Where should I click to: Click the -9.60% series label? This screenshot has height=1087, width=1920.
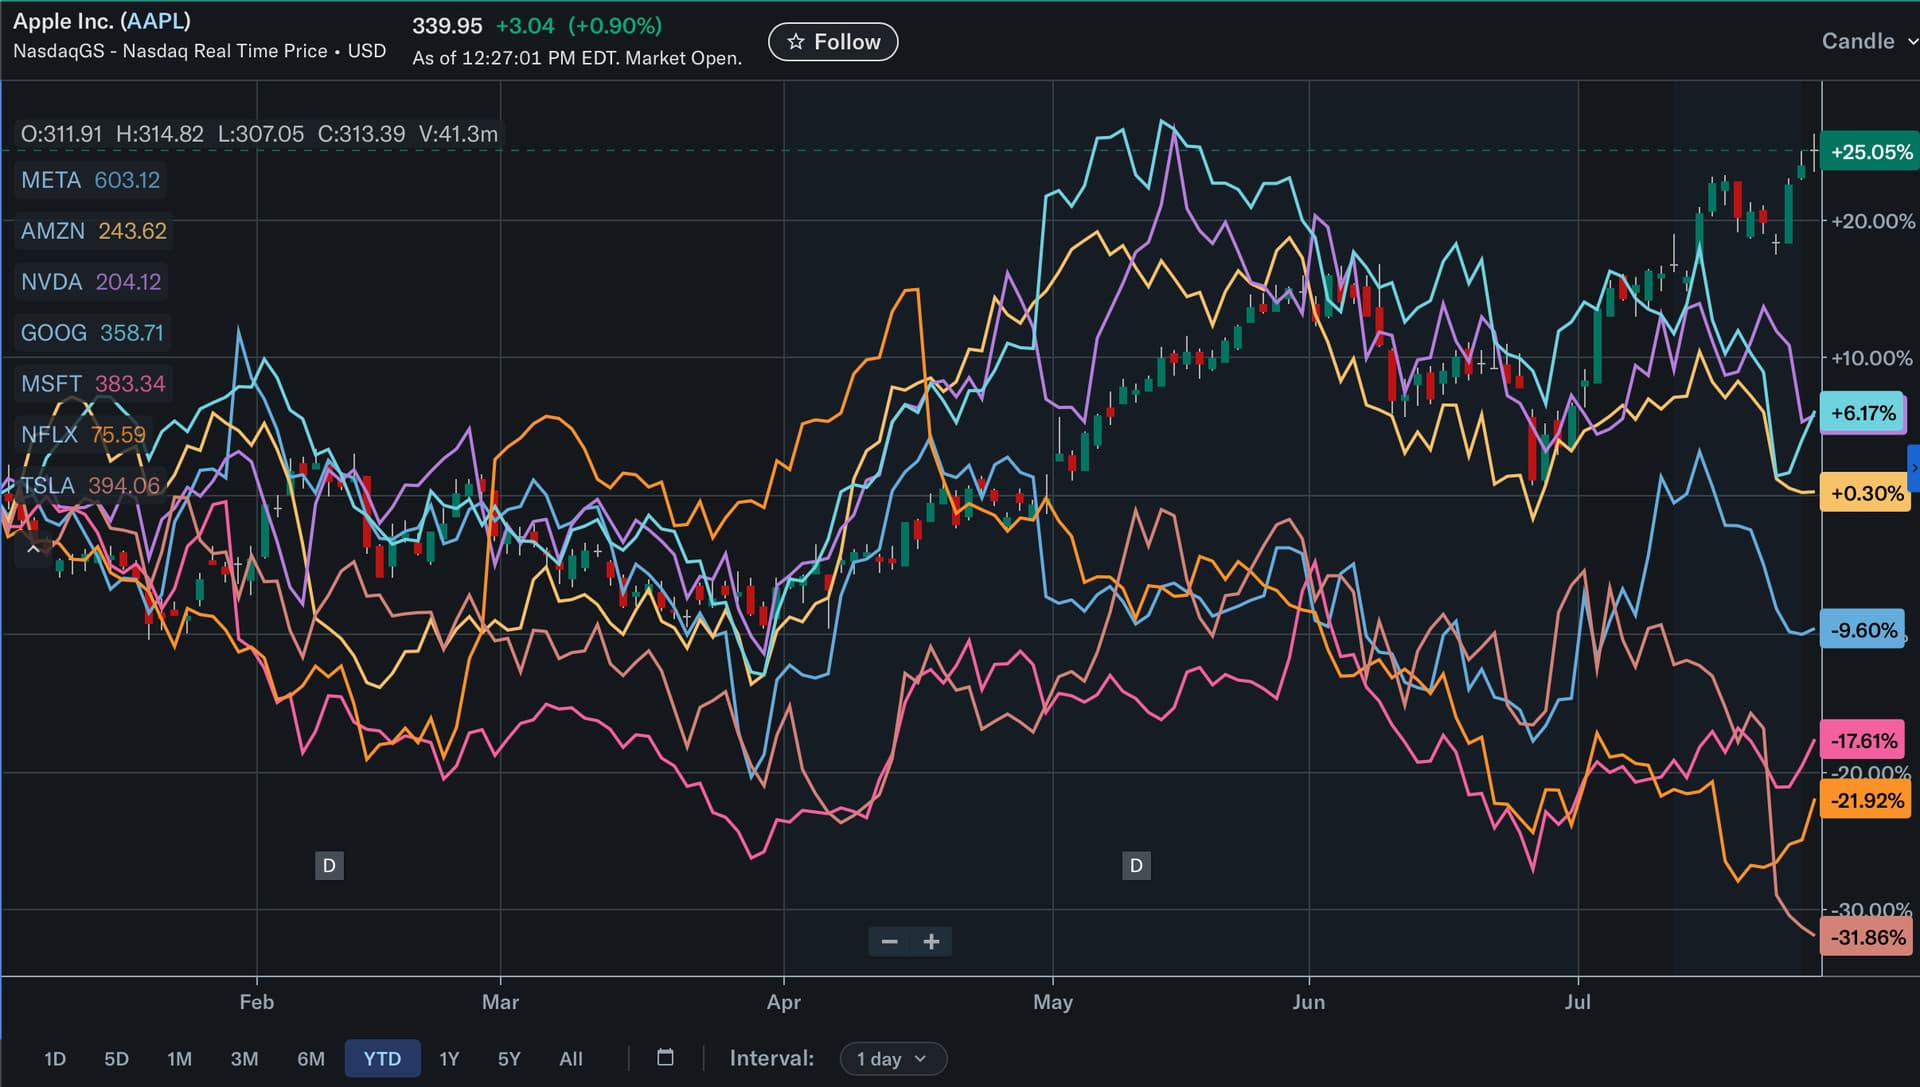[x=1863, y=630]
